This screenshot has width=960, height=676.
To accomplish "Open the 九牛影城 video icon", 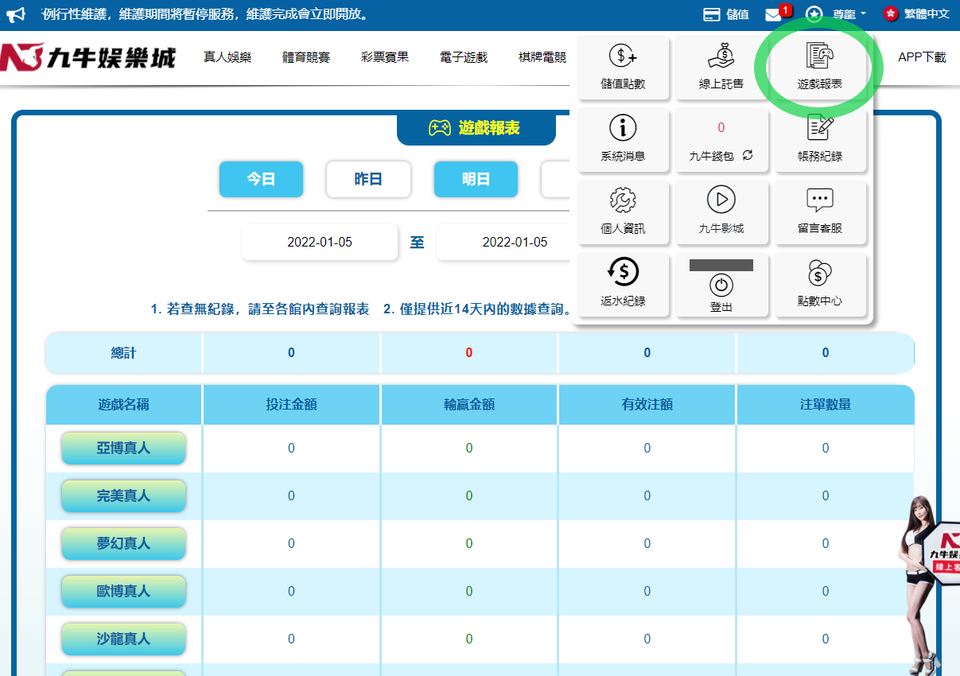I will pos(721,212).
